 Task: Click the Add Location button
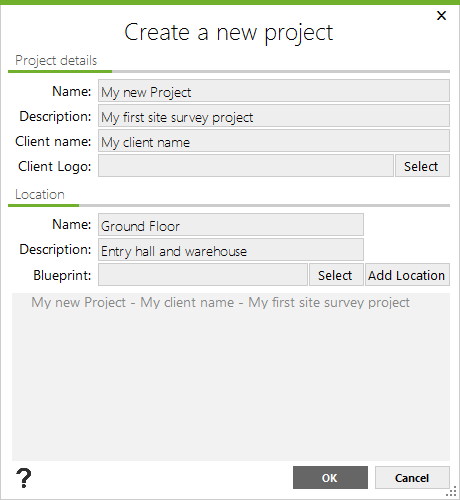[x=407, y=275]
